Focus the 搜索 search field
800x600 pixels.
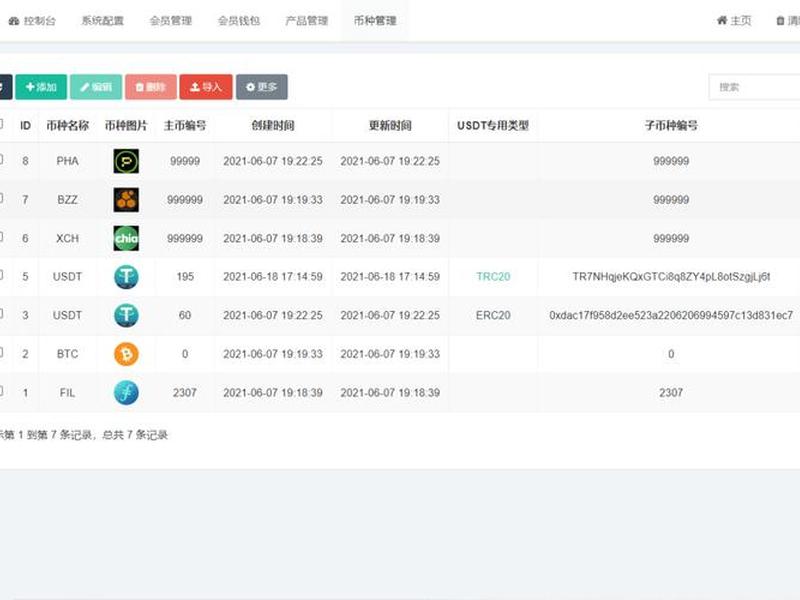point(755,87)
